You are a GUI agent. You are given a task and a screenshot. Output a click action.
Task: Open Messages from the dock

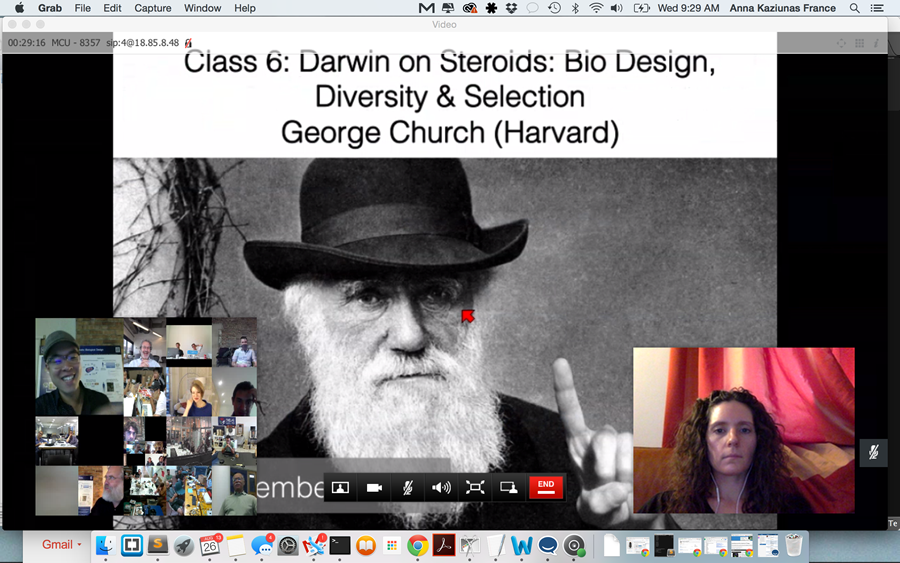[x=262, y=545]
